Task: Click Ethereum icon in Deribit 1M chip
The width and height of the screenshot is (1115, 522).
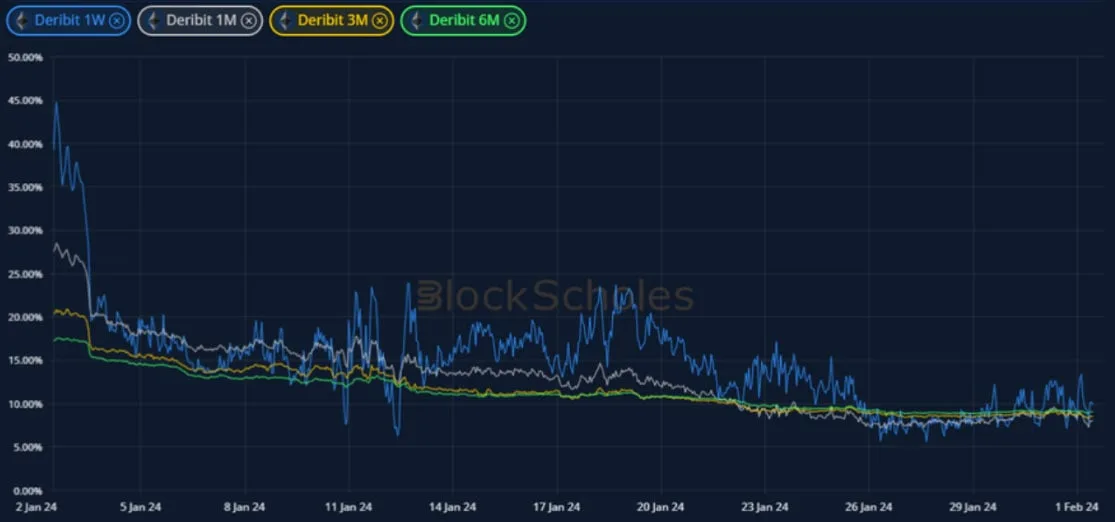Action: pyautogui.click(x=154, y=21)
